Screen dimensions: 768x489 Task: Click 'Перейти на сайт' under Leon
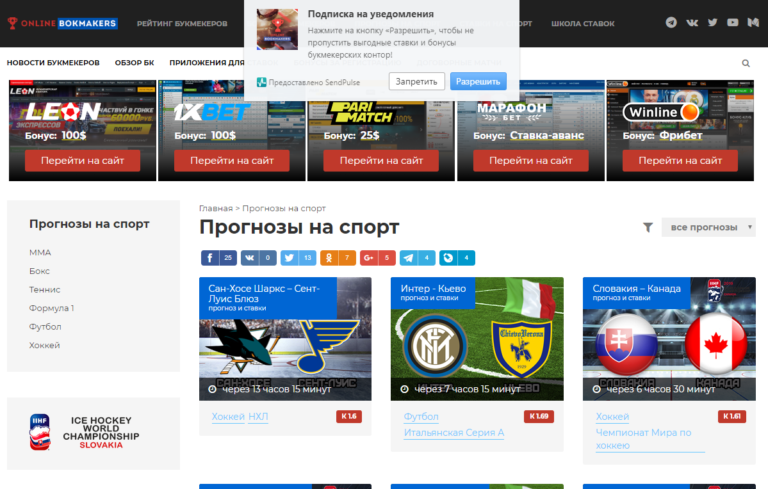82,161
